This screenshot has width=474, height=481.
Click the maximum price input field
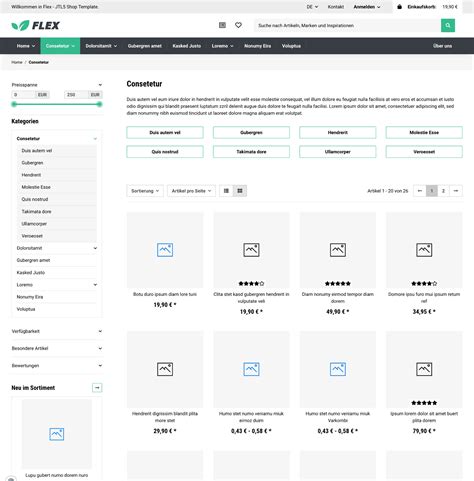click(76, 95)
